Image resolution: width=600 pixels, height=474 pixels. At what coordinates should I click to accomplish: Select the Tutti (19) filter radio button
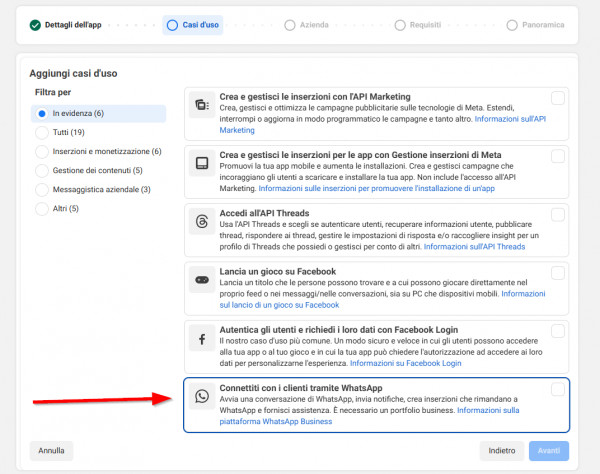point(42,132)
